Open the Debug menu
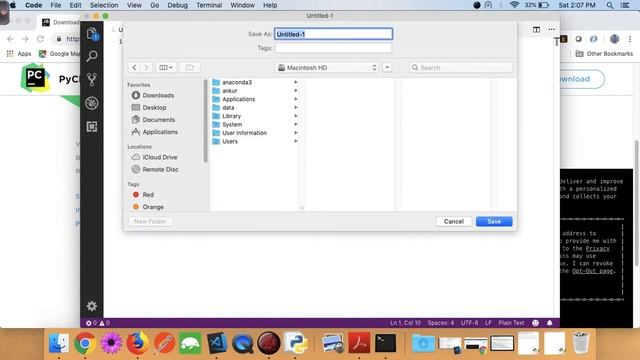640x360 pixels. click(178, 5)
